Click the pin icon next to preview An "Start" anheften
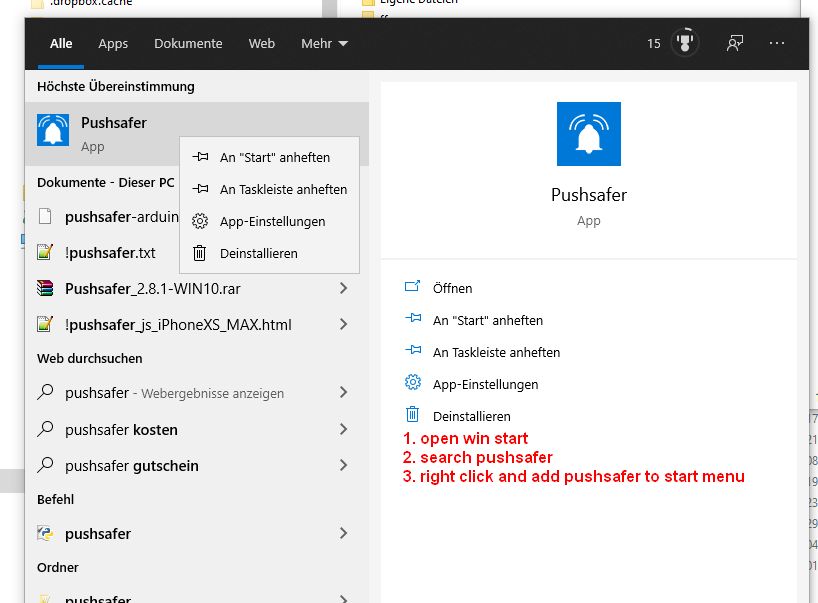Screen dimensions: 818x603 point(413,318)
